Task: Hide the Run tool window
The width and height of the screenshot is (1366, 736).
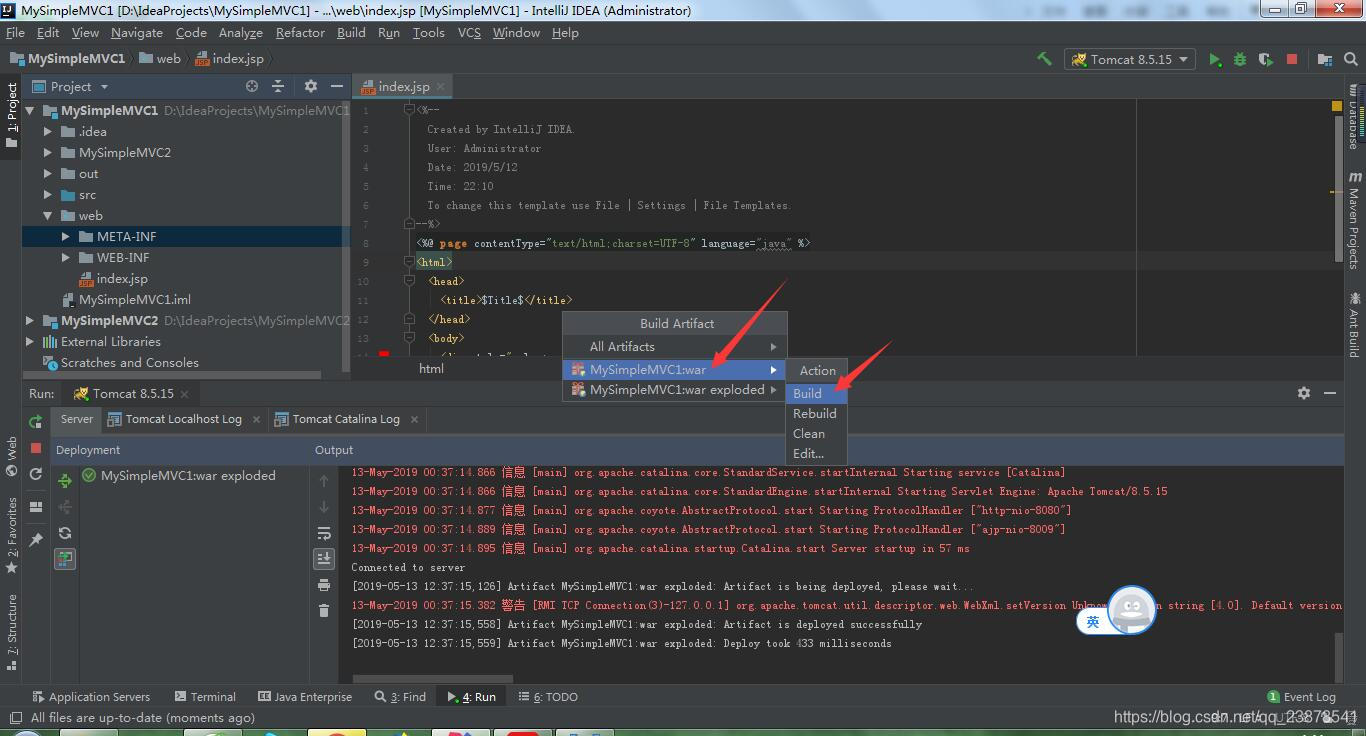Action: 1330,393
